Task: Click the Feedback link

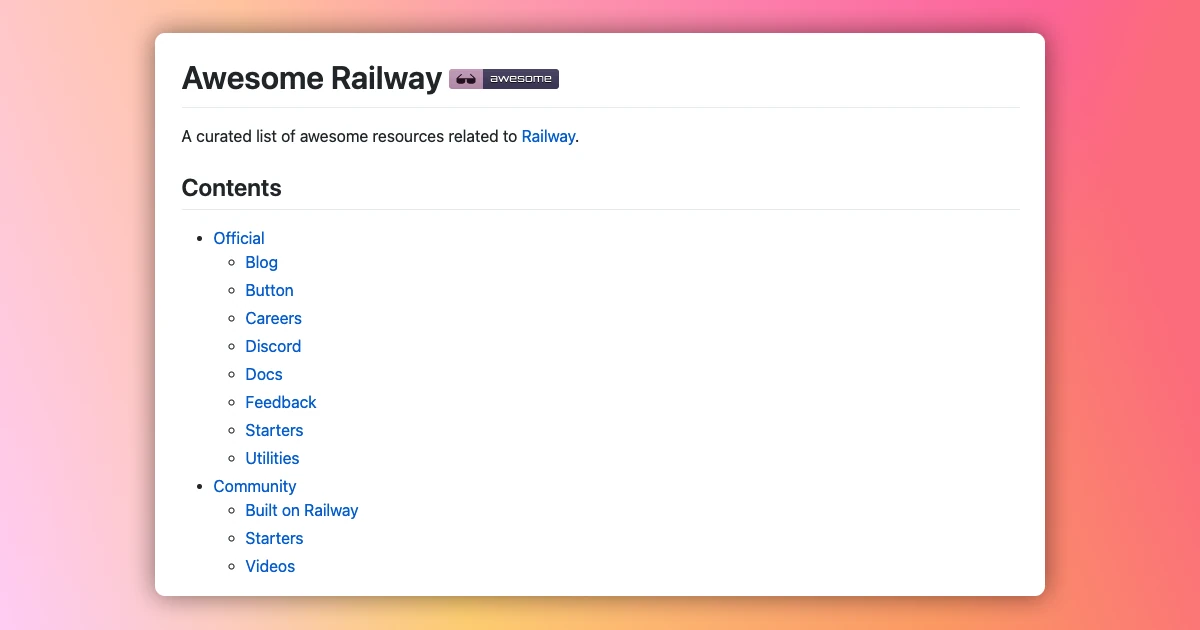Action: pos(281,402)
